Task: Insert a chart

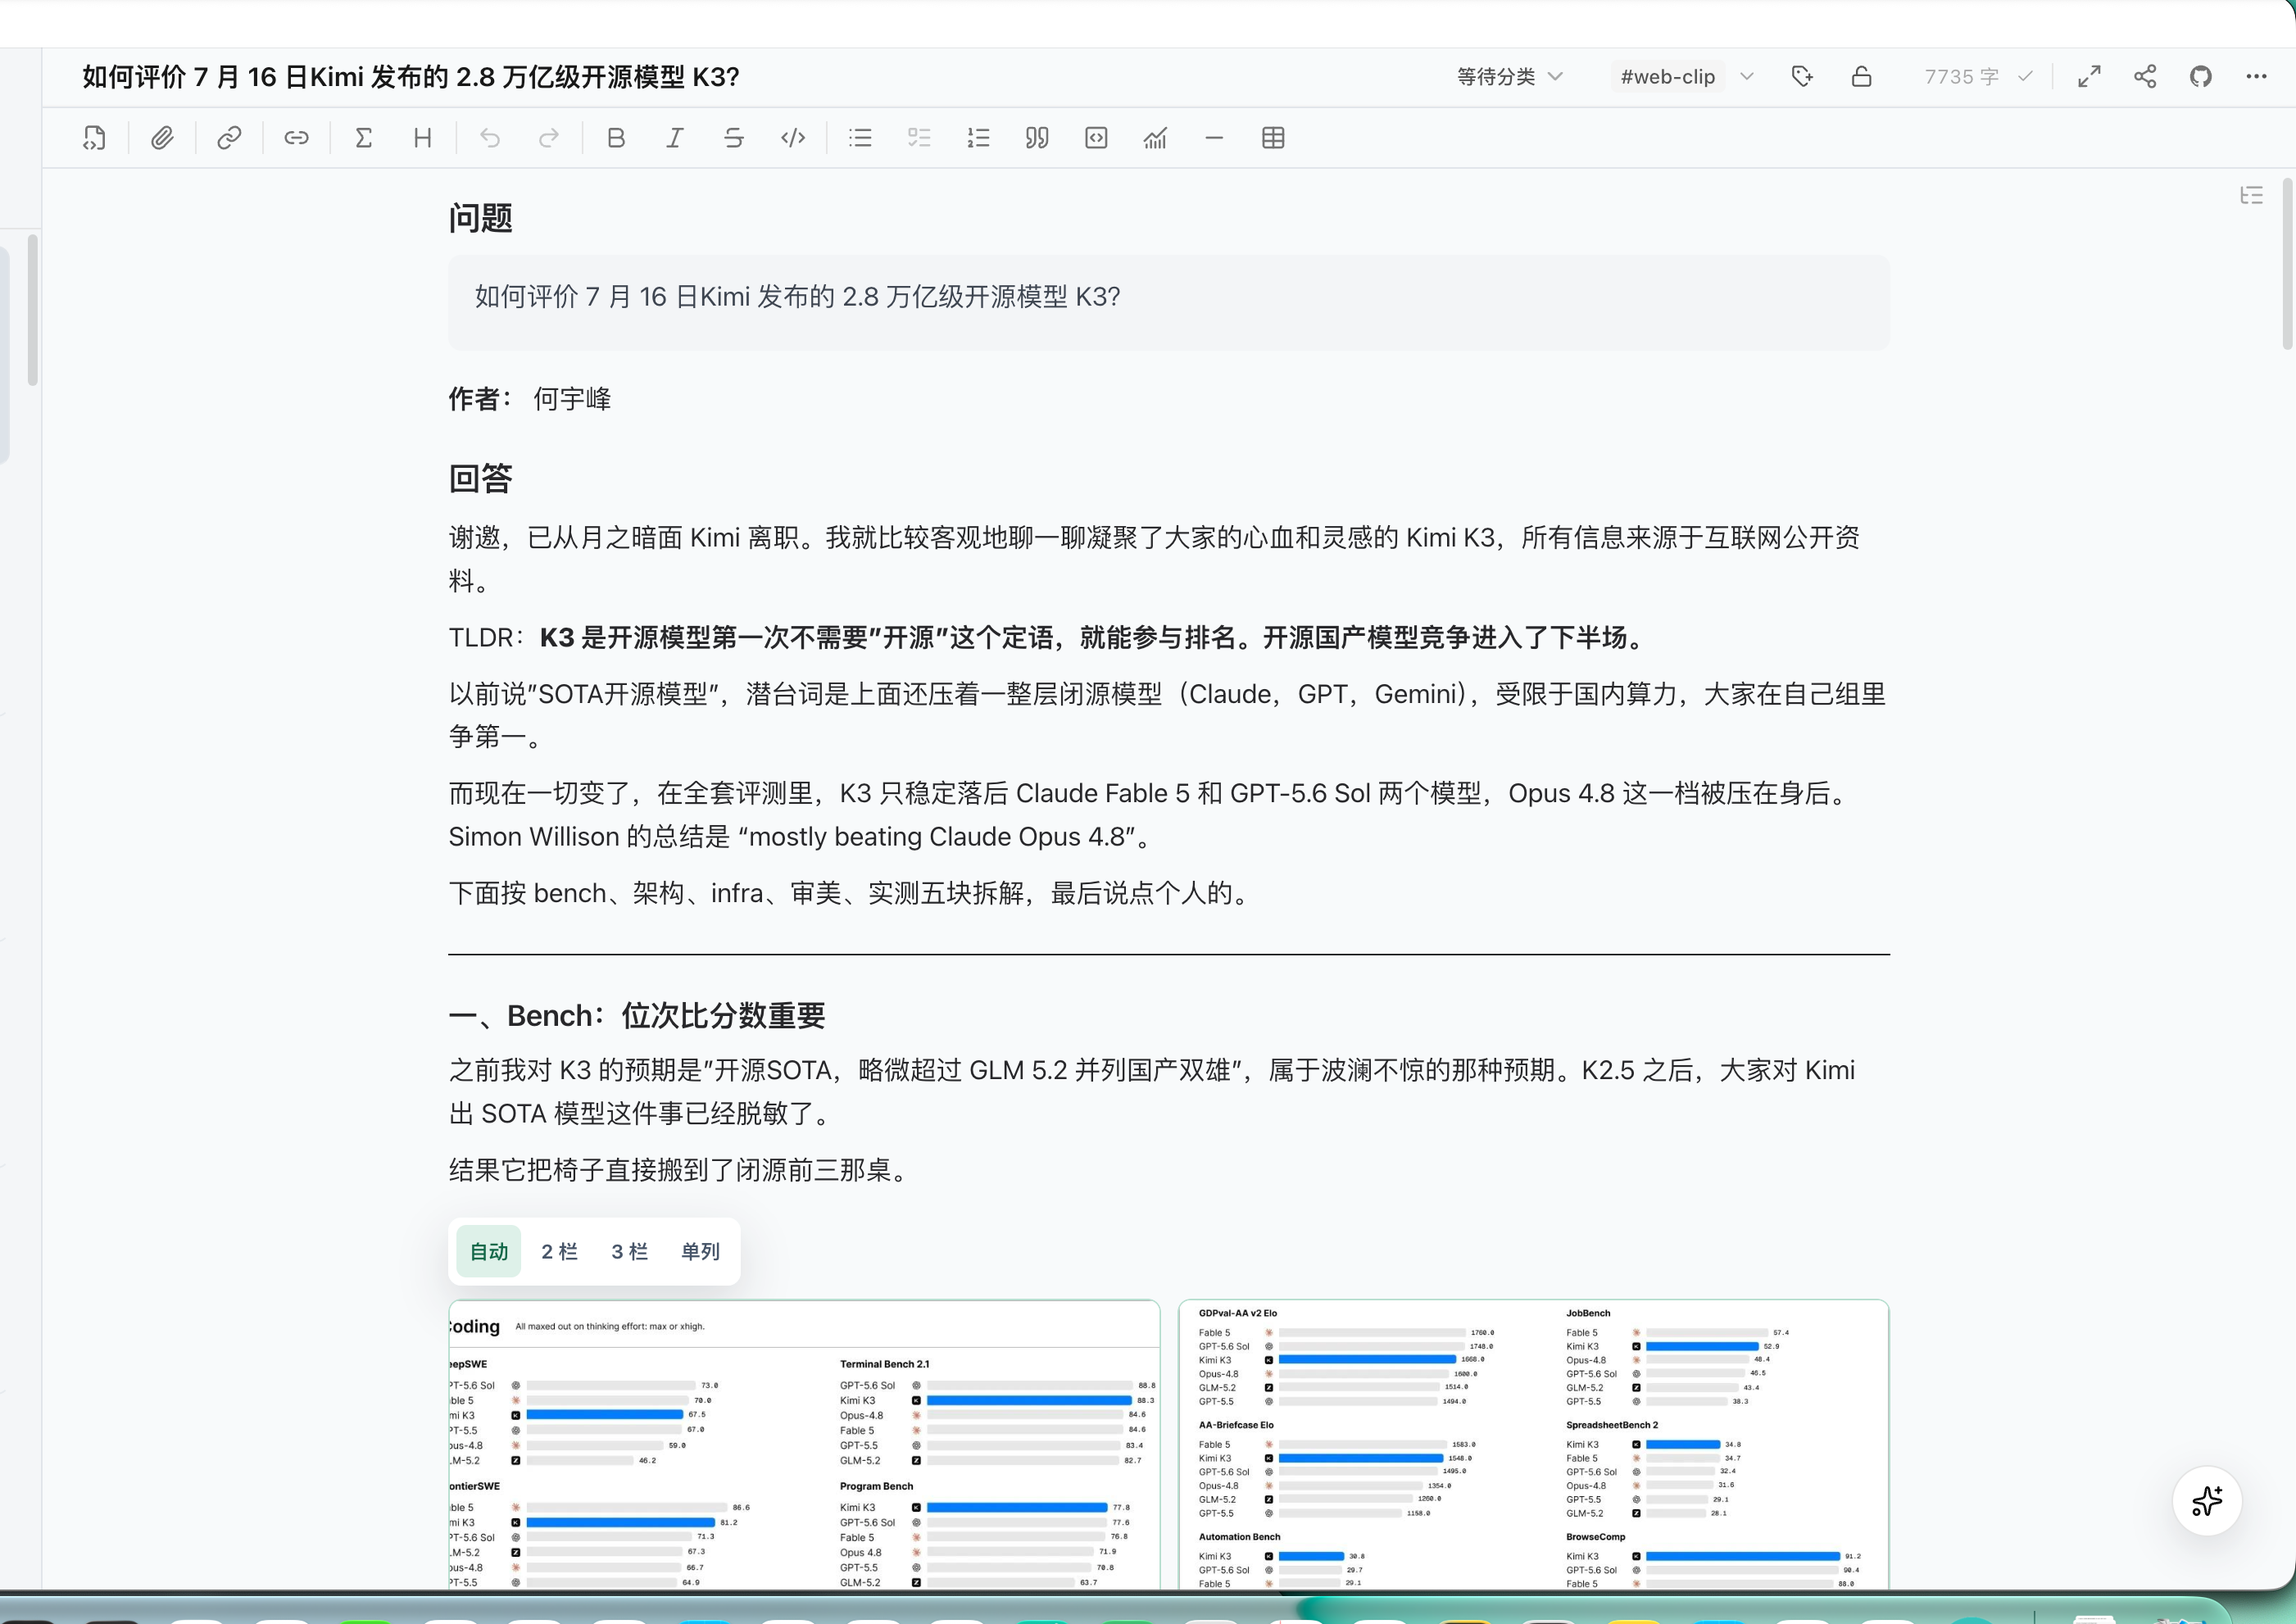Action: pyautogui.click(x=1155, y=138)
